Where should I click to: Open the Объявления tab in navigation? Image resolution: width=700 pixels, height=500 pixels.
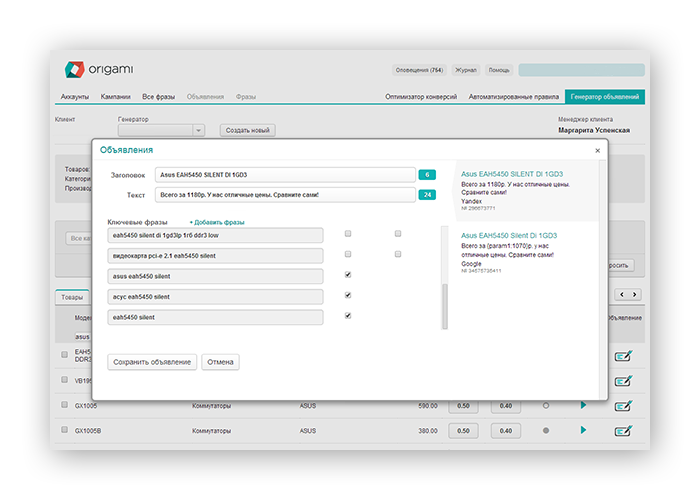click(205, 96)
